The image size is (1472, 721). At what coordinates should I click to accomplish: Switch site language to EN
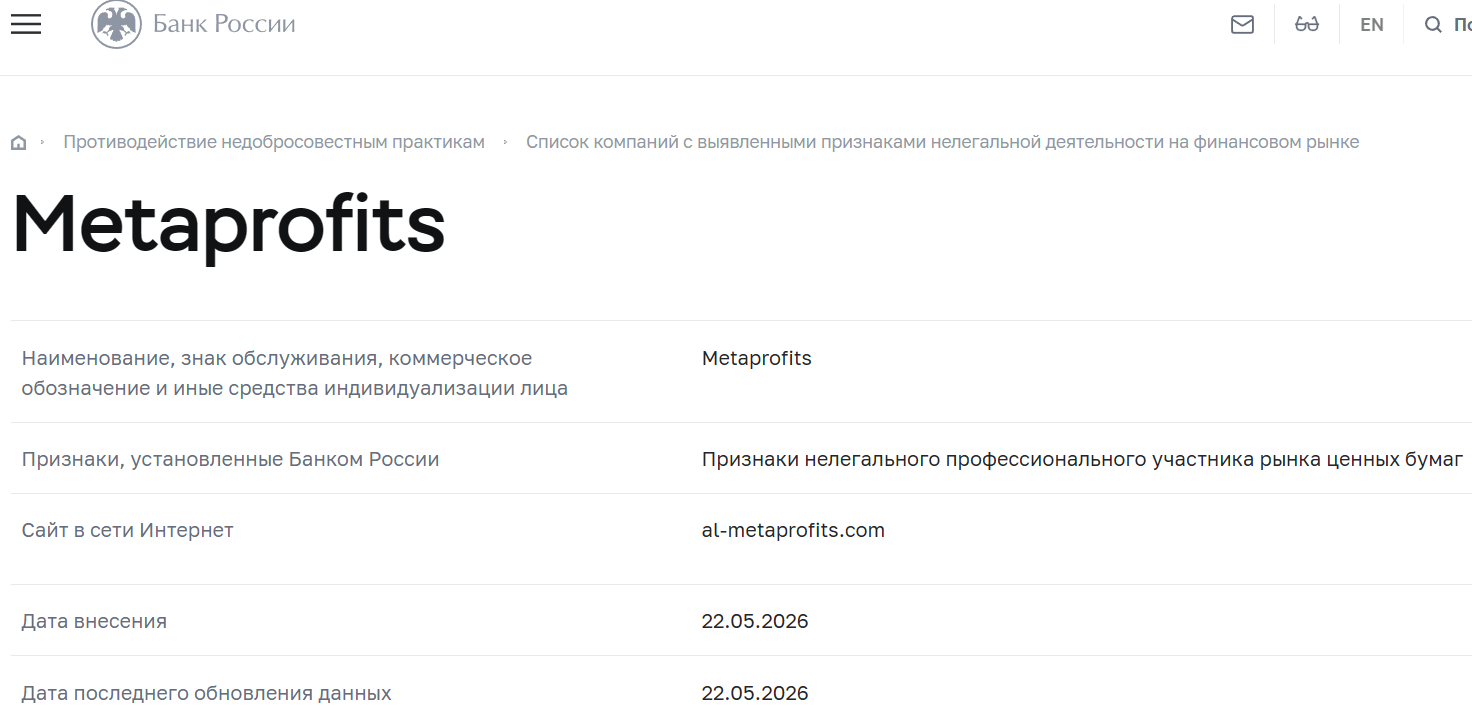[x=1372, y=25]
